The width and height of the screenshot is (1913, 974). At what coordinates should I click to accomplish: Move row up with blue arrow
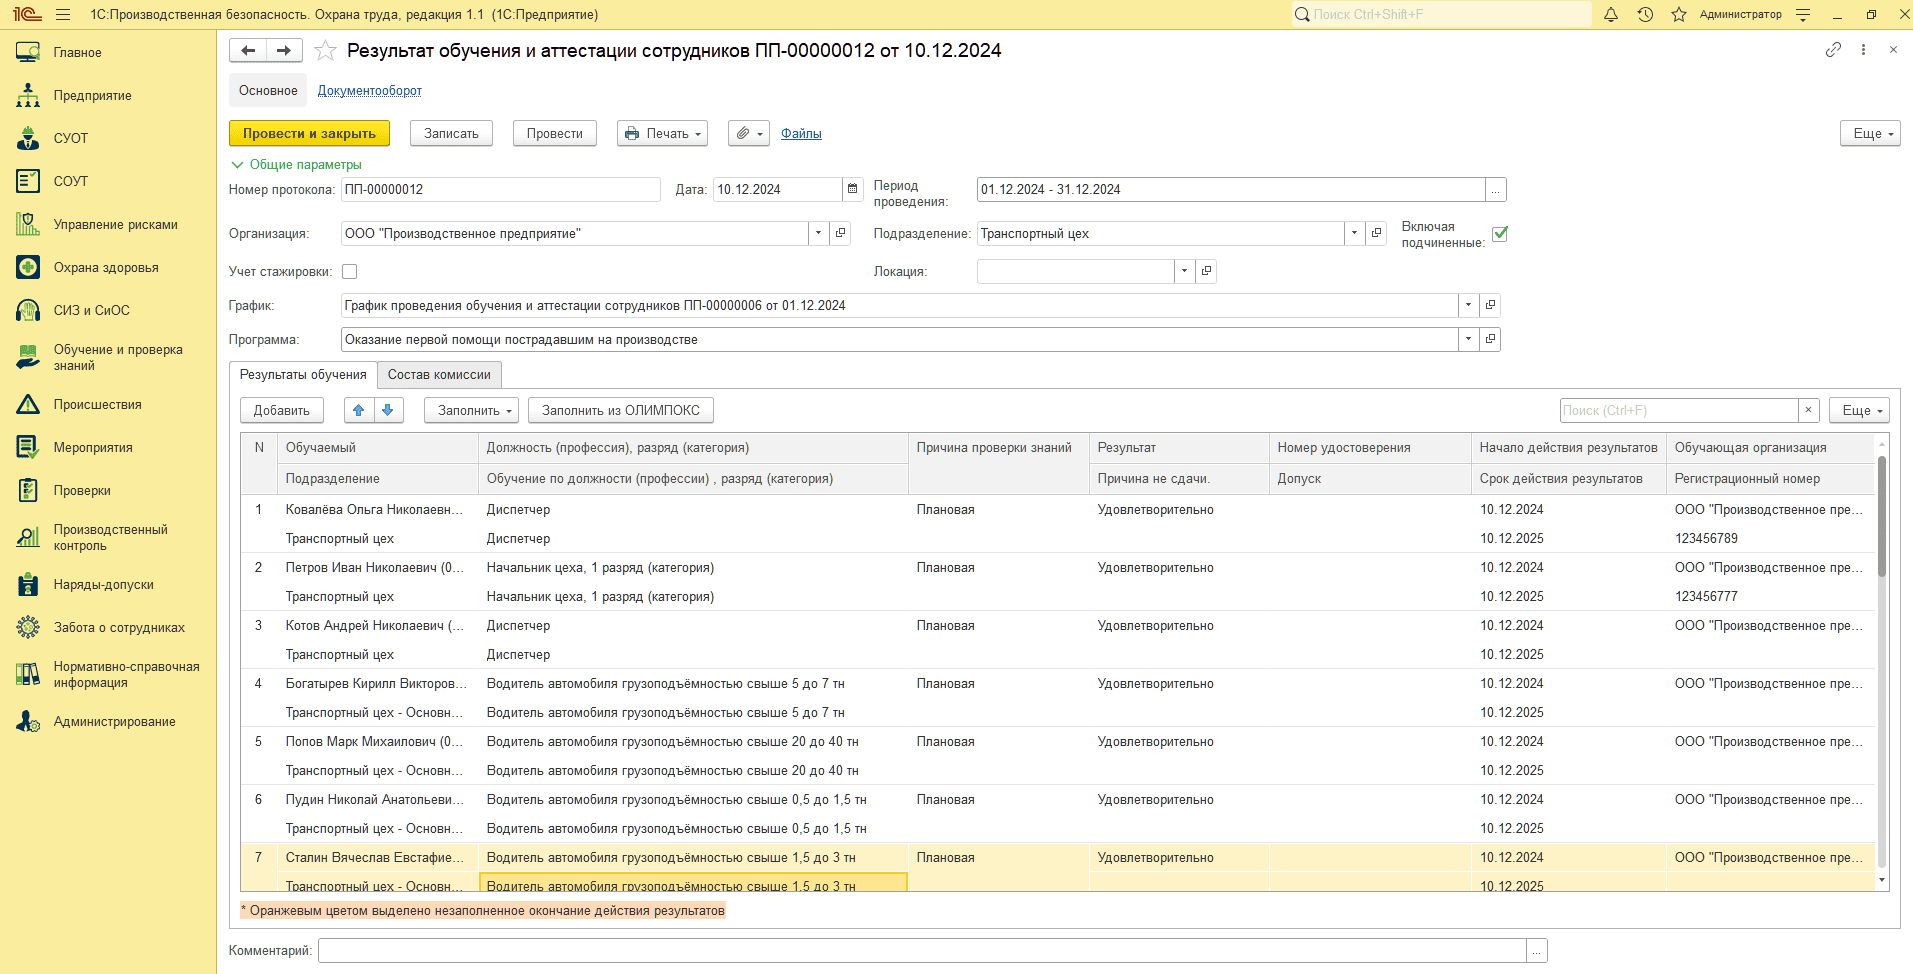[x=359, y=410]
